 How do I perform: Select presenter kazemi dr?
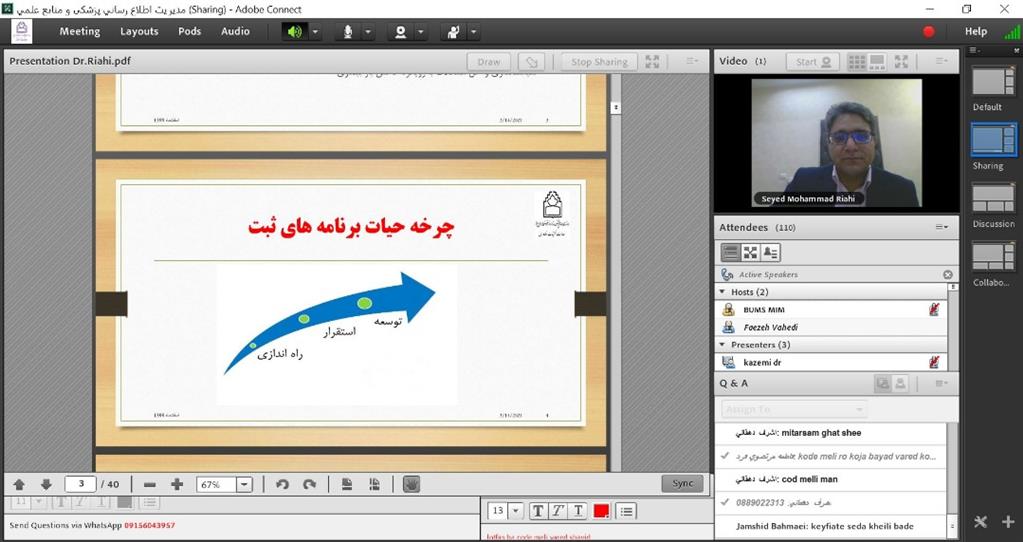pos(832,362)
